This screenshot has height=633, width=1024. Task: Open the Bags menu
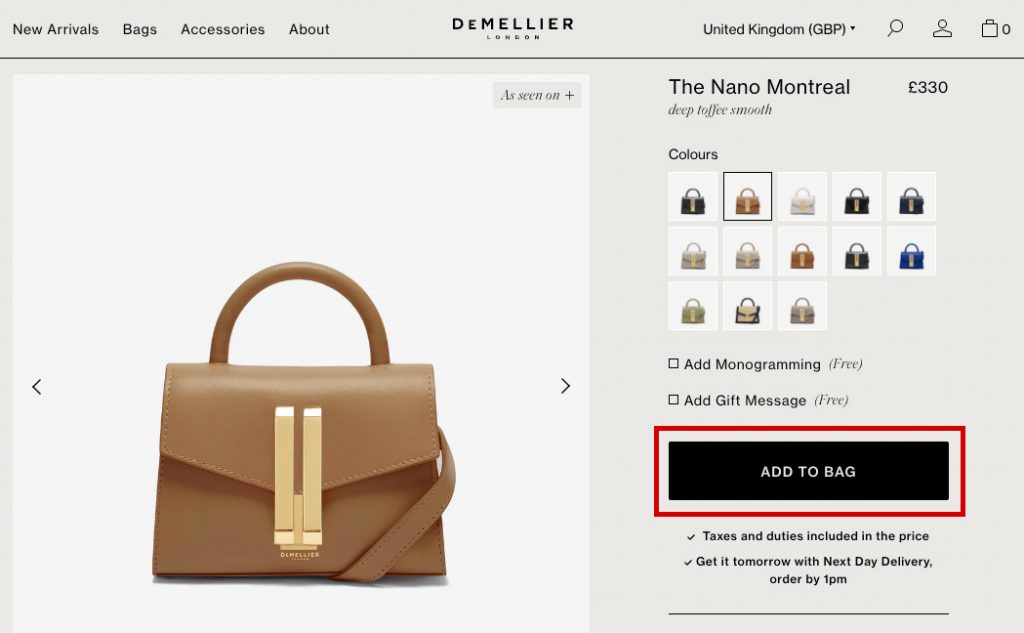[x=140, y=29]
